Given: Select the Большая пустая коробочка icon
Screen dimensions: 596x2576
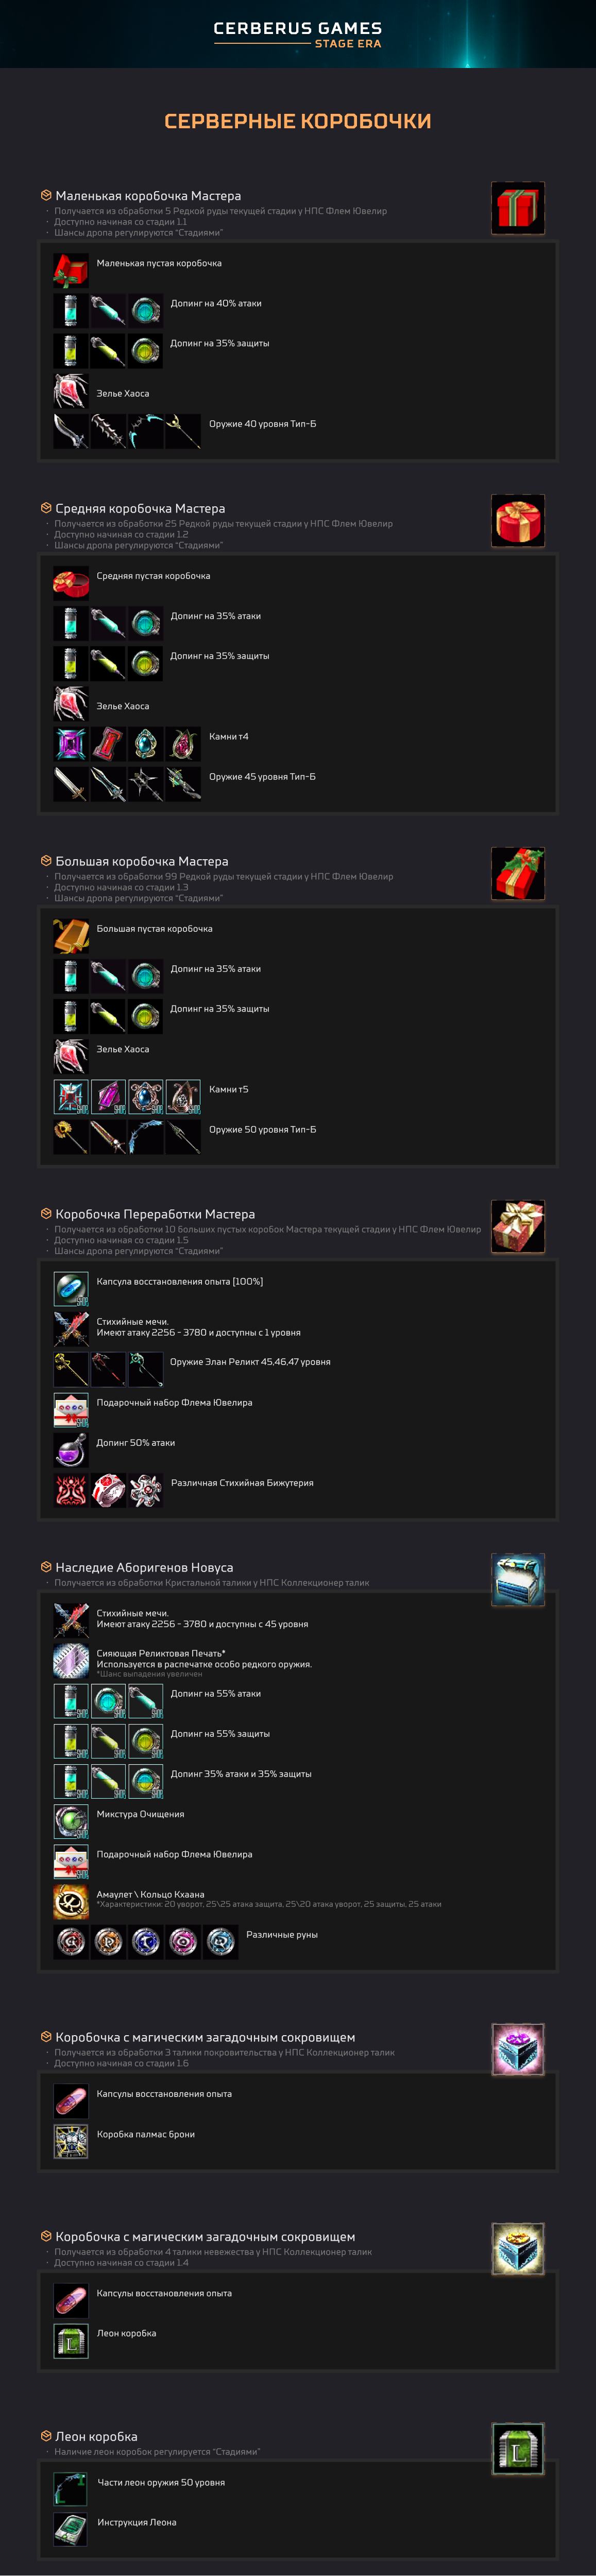Looking at the screenshot, I should pyautogui.click(x=71, y=935).
